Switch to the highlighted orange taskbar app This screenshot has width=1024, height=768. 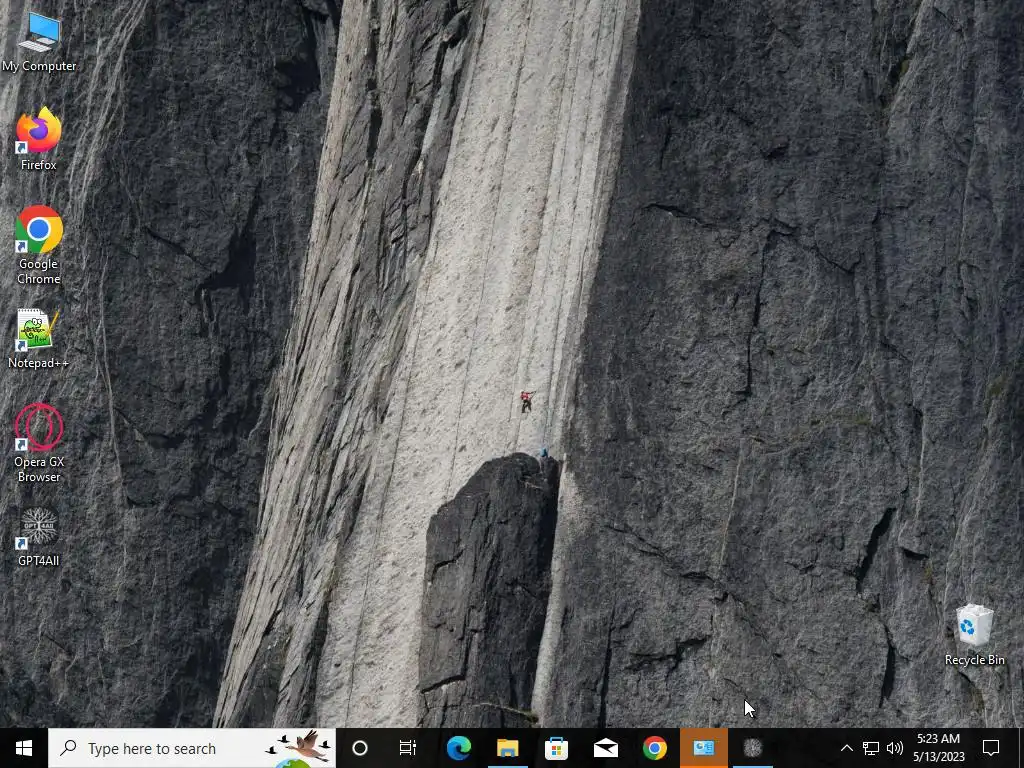pyautogui.click(x=703, y=748)
